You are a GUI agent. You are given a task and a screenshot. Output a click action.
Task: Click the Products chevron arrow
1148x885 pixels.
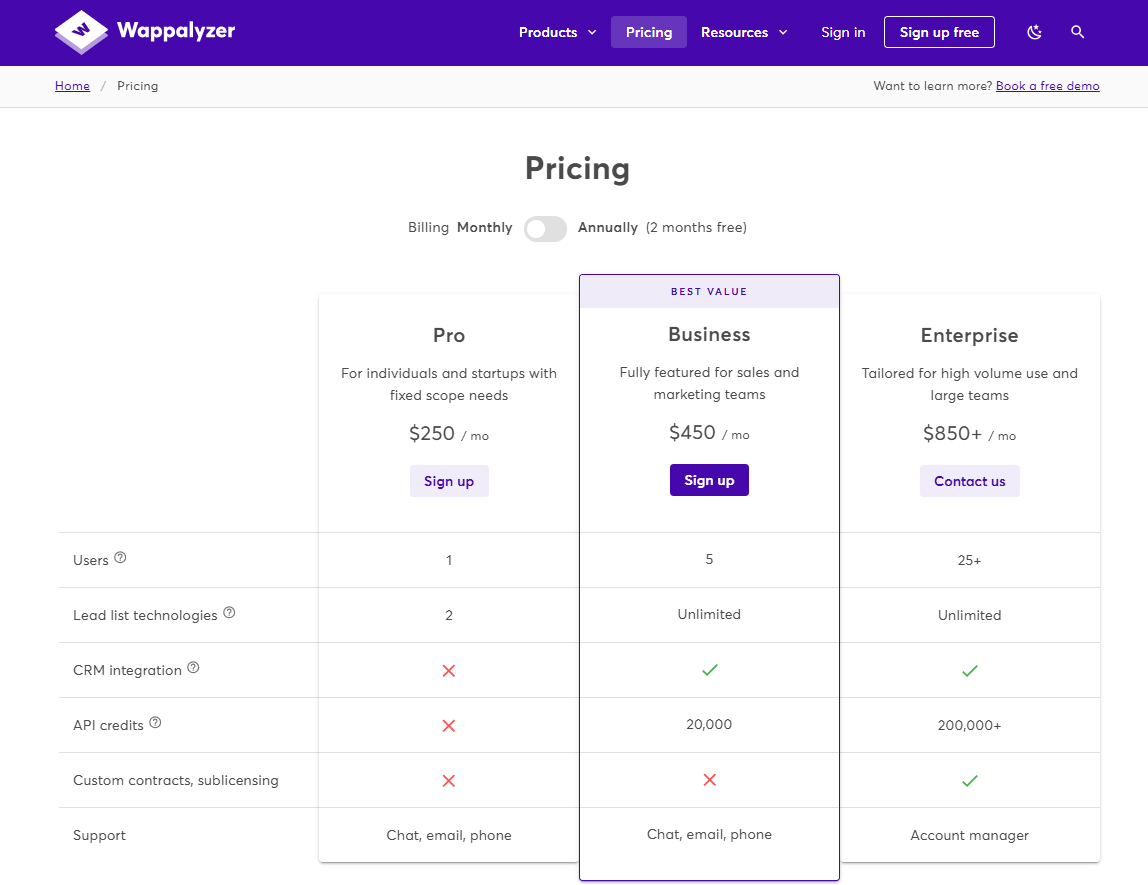pyautogui.click(x=592, y=32)
